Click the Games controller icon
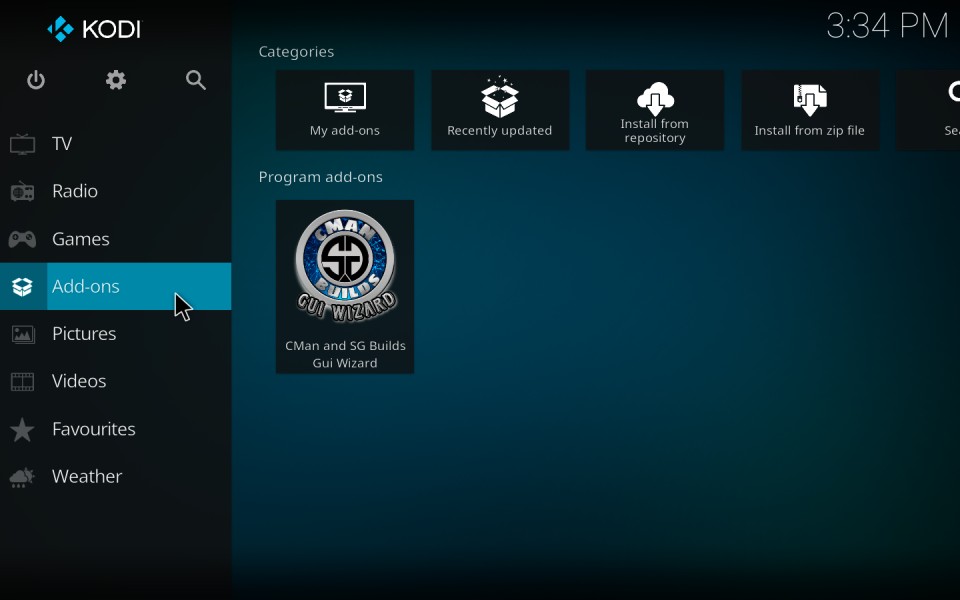 [x=23, y=239]
